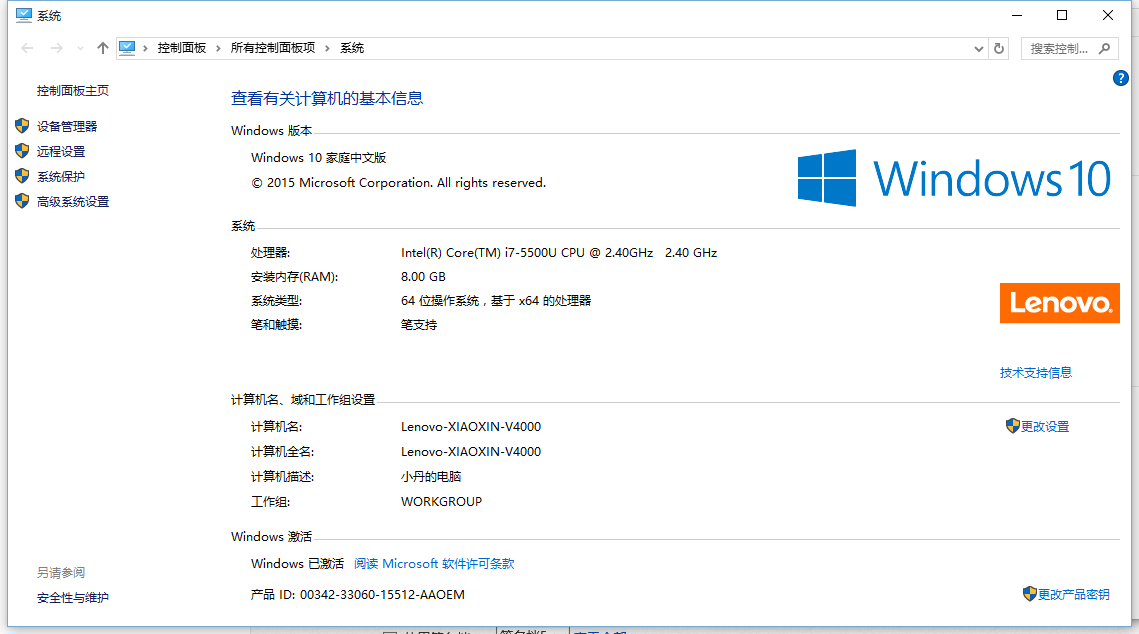Click the 8.00 GB RAM value
The height and width of the screenshot is (634, 1139).
click(423, 277)
